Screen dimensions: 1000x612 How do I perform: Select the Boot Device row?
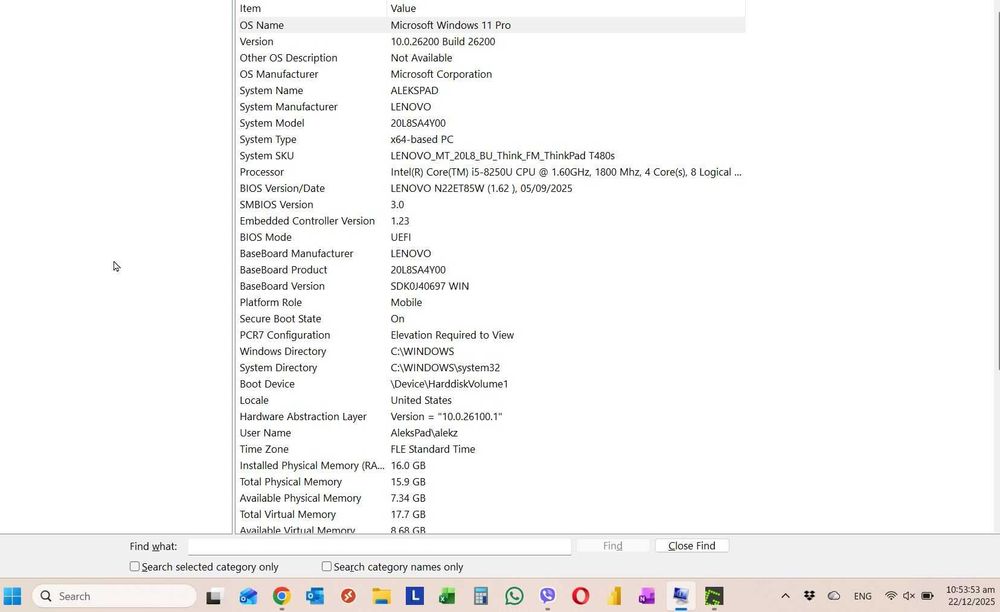point(490,384)
